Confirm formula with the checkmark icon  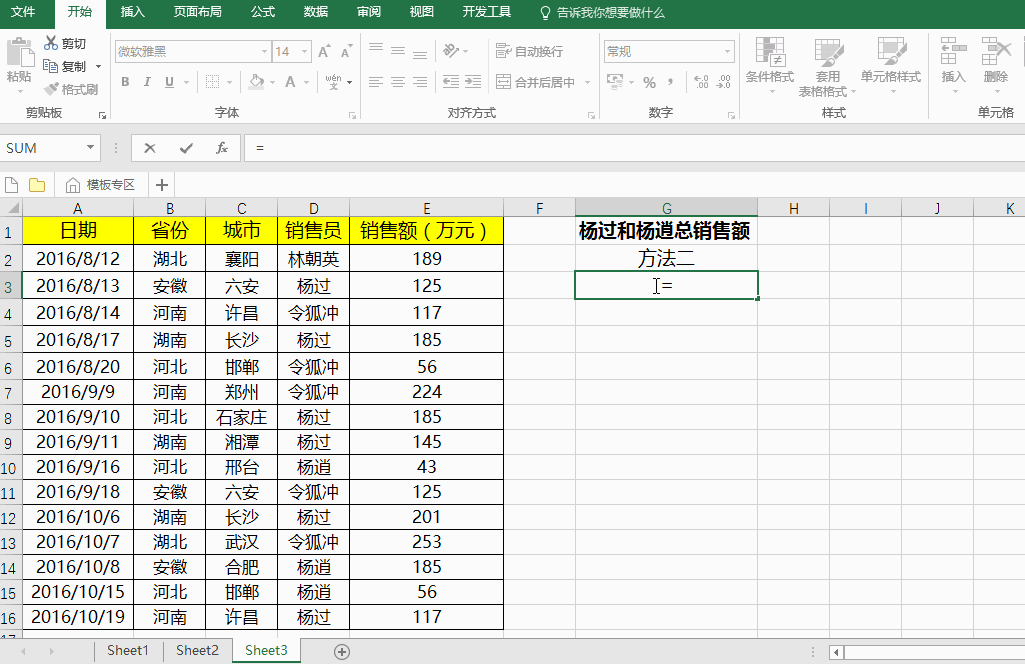tap(186, 148)
